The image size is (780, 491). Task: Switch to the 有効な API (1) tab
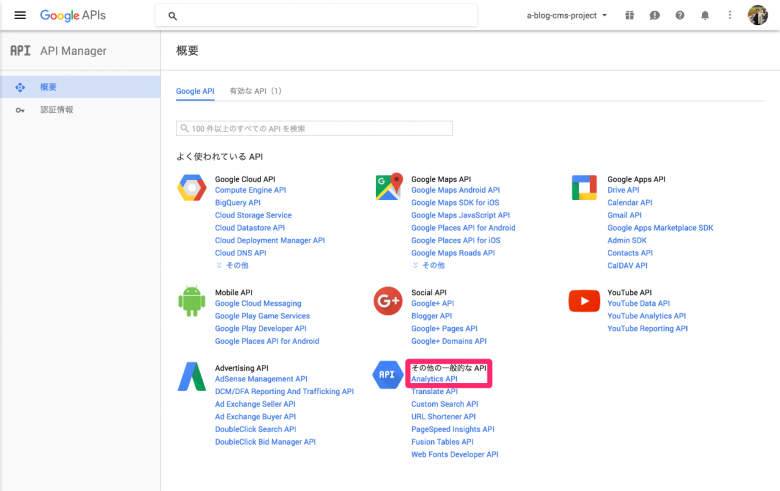click(x=255, y=92)
